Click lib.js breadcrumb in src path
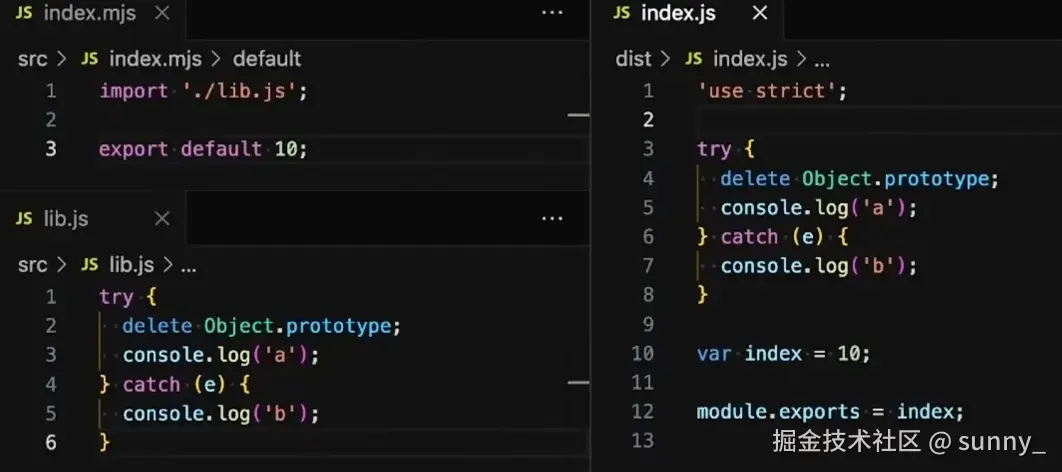Screen dimensions: 1062x472 (x=131, y=264)
